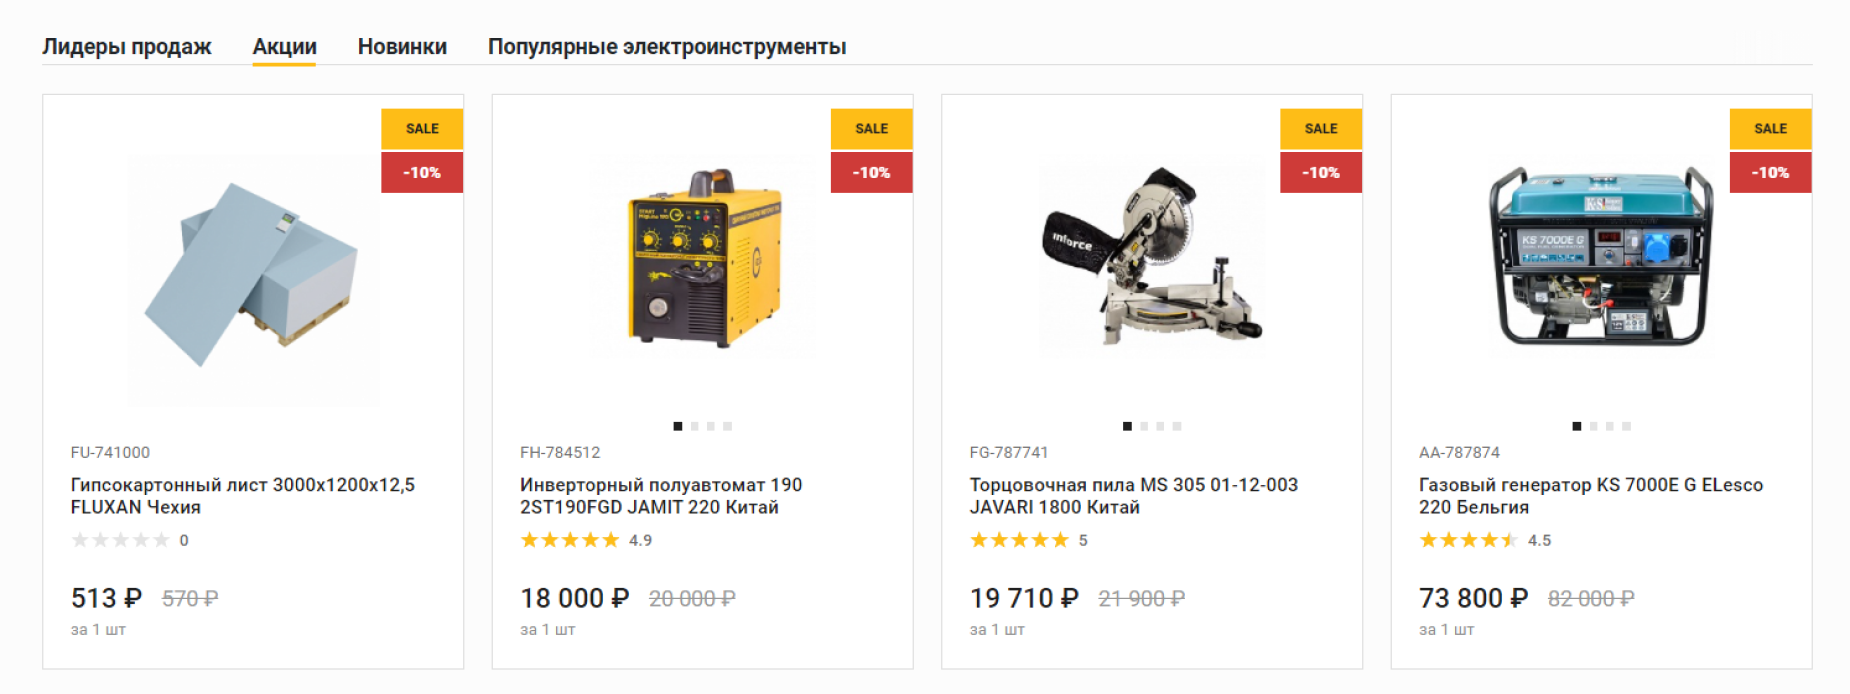Open Газовый генератор KS 7000E product link
The height and width of the screenshot is (694, 1850).
(x=1591, y=496)
